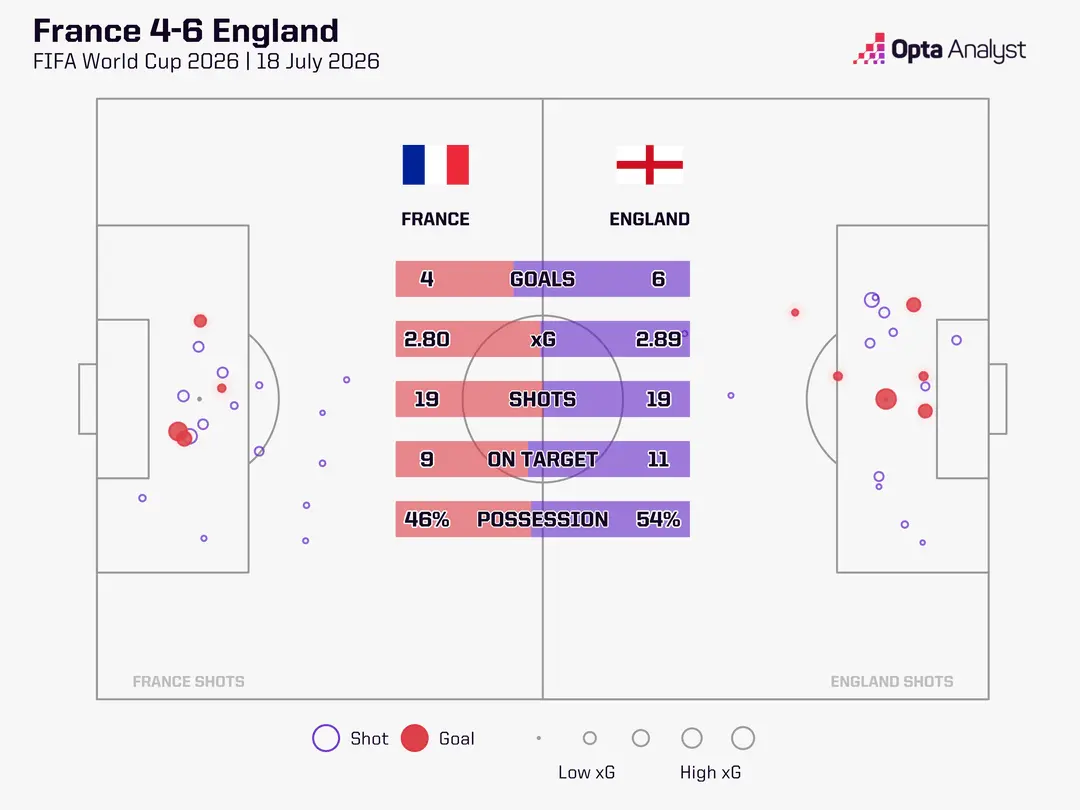
Task: Select the purple Shot legend circle
Action: 326,738
